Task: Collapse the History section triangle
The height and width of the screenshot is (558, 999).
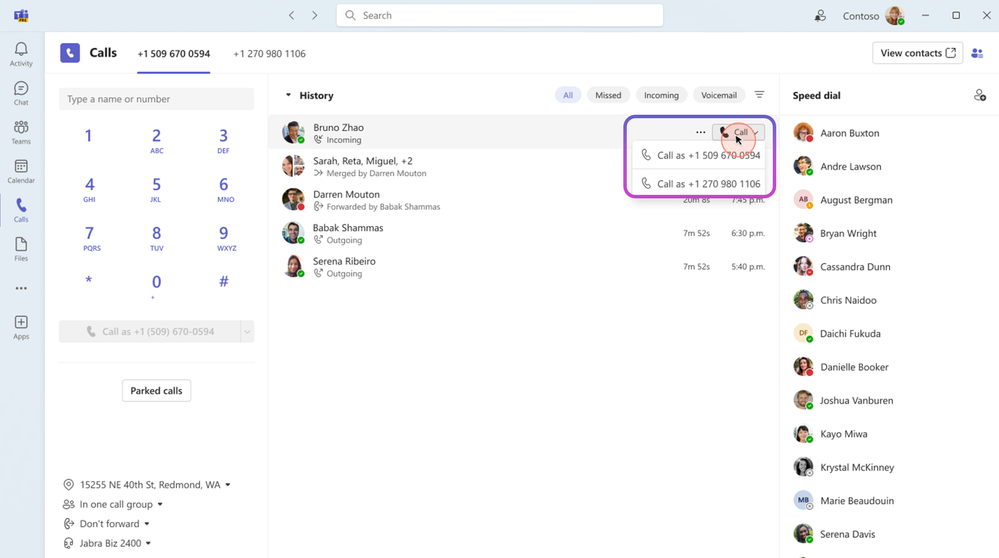Action: (288, 95)
